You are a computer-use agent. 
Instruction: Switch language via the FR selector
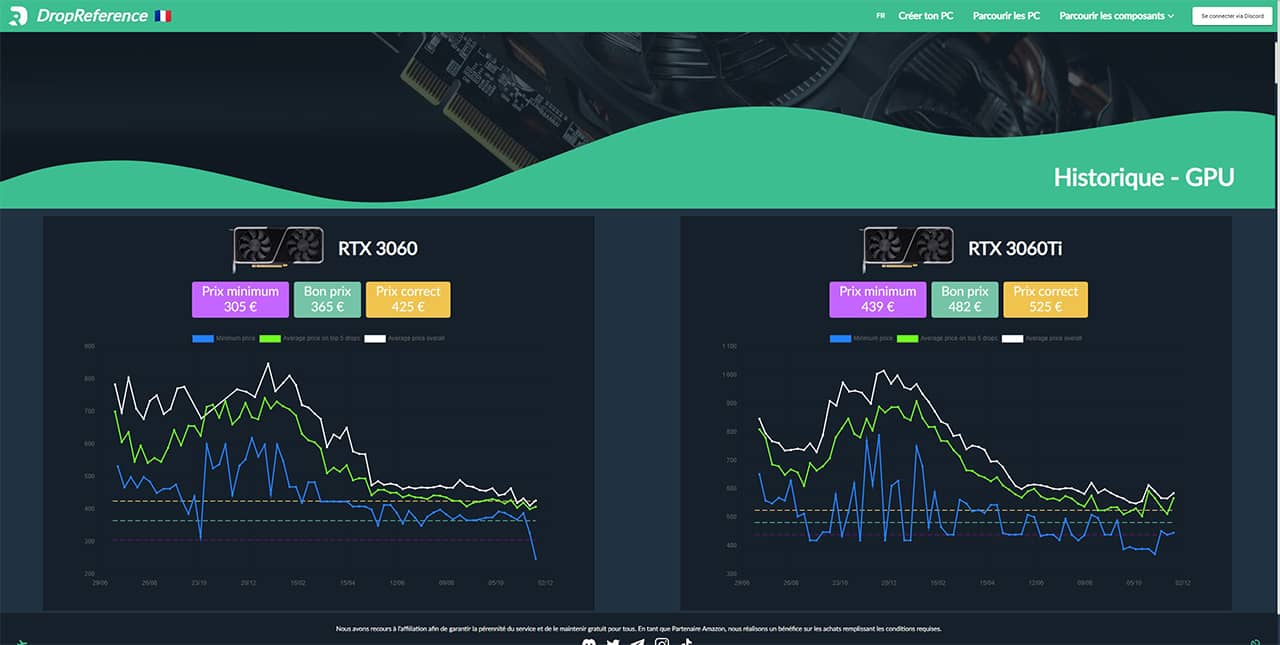(x=880, y=16)
